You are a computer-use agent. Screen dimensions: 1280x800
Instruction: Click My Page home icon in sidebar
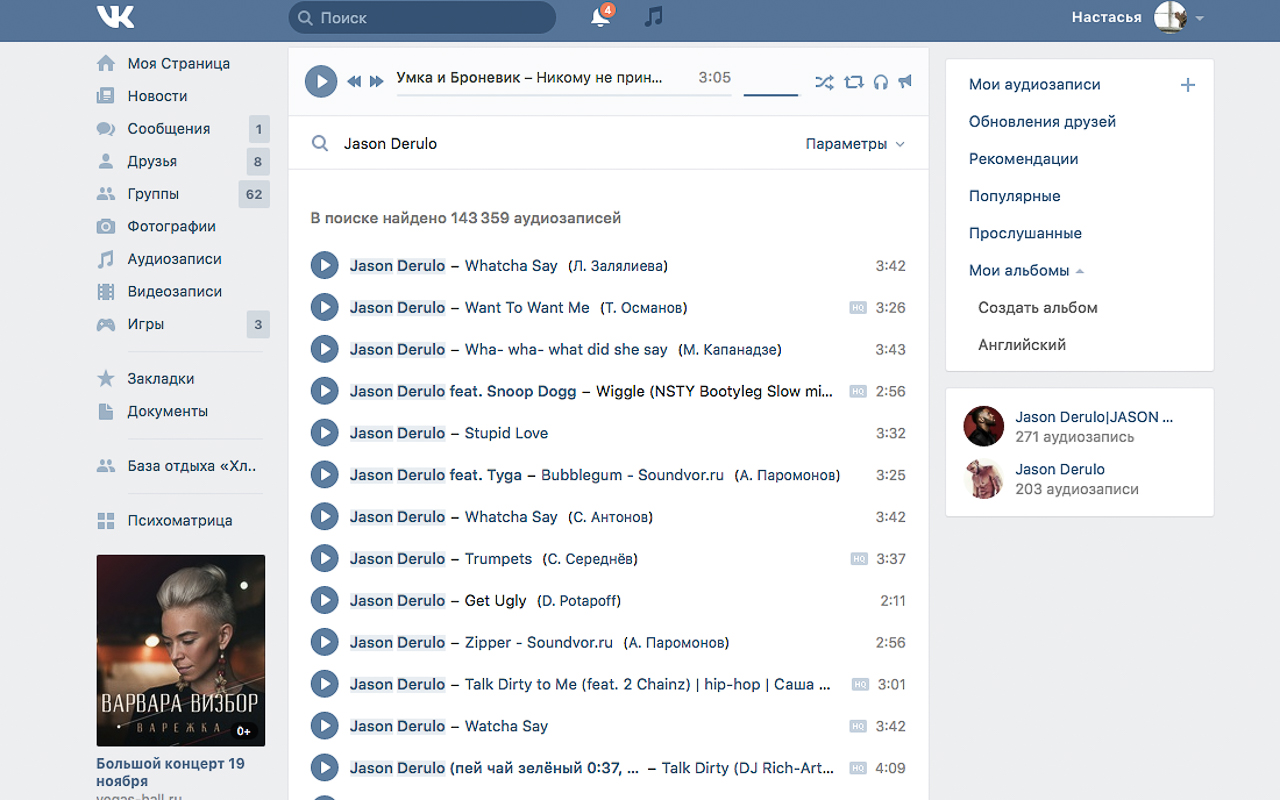[105, 63]
